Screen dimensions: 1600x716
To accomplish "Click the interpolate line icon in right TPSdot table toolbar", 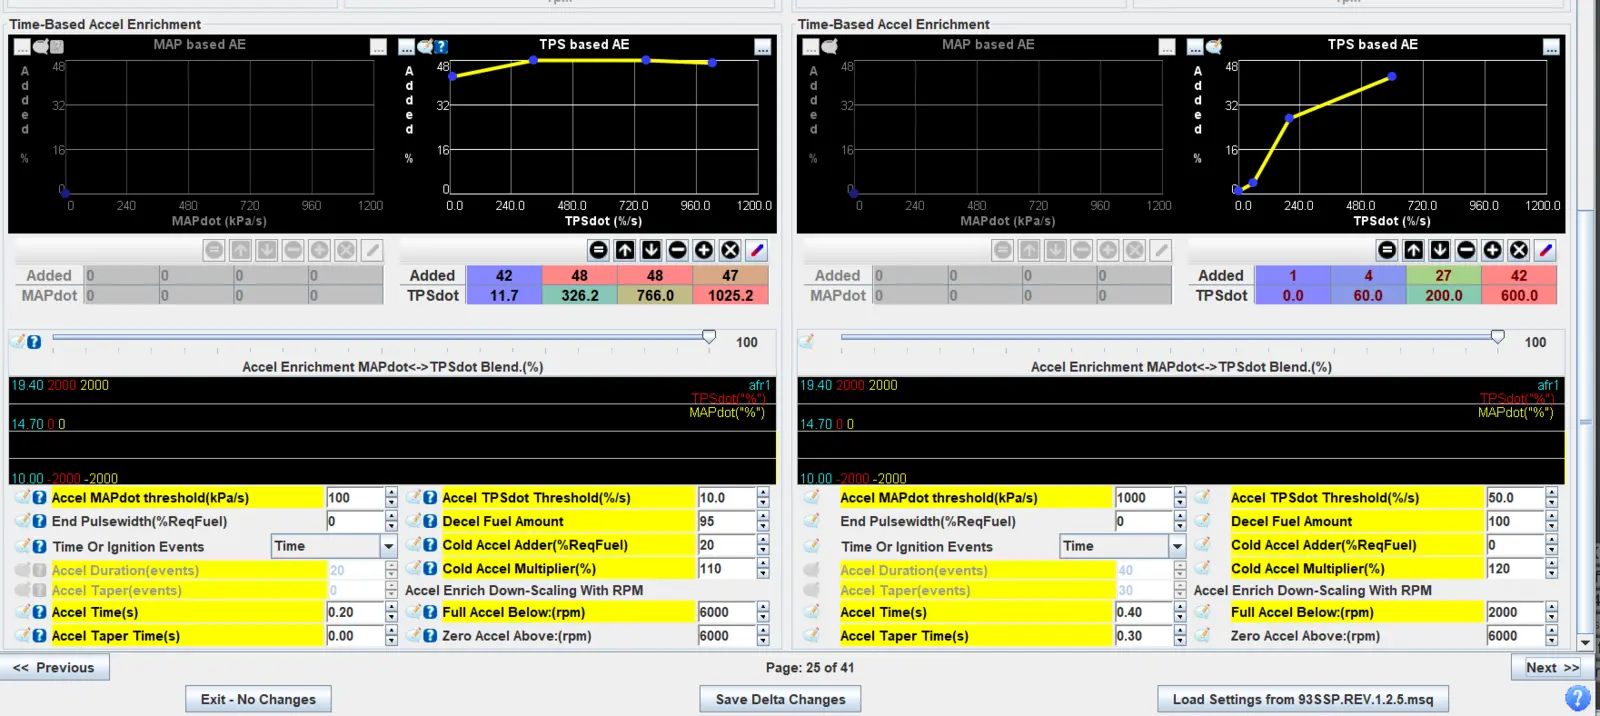I will tap(1546, 250).
